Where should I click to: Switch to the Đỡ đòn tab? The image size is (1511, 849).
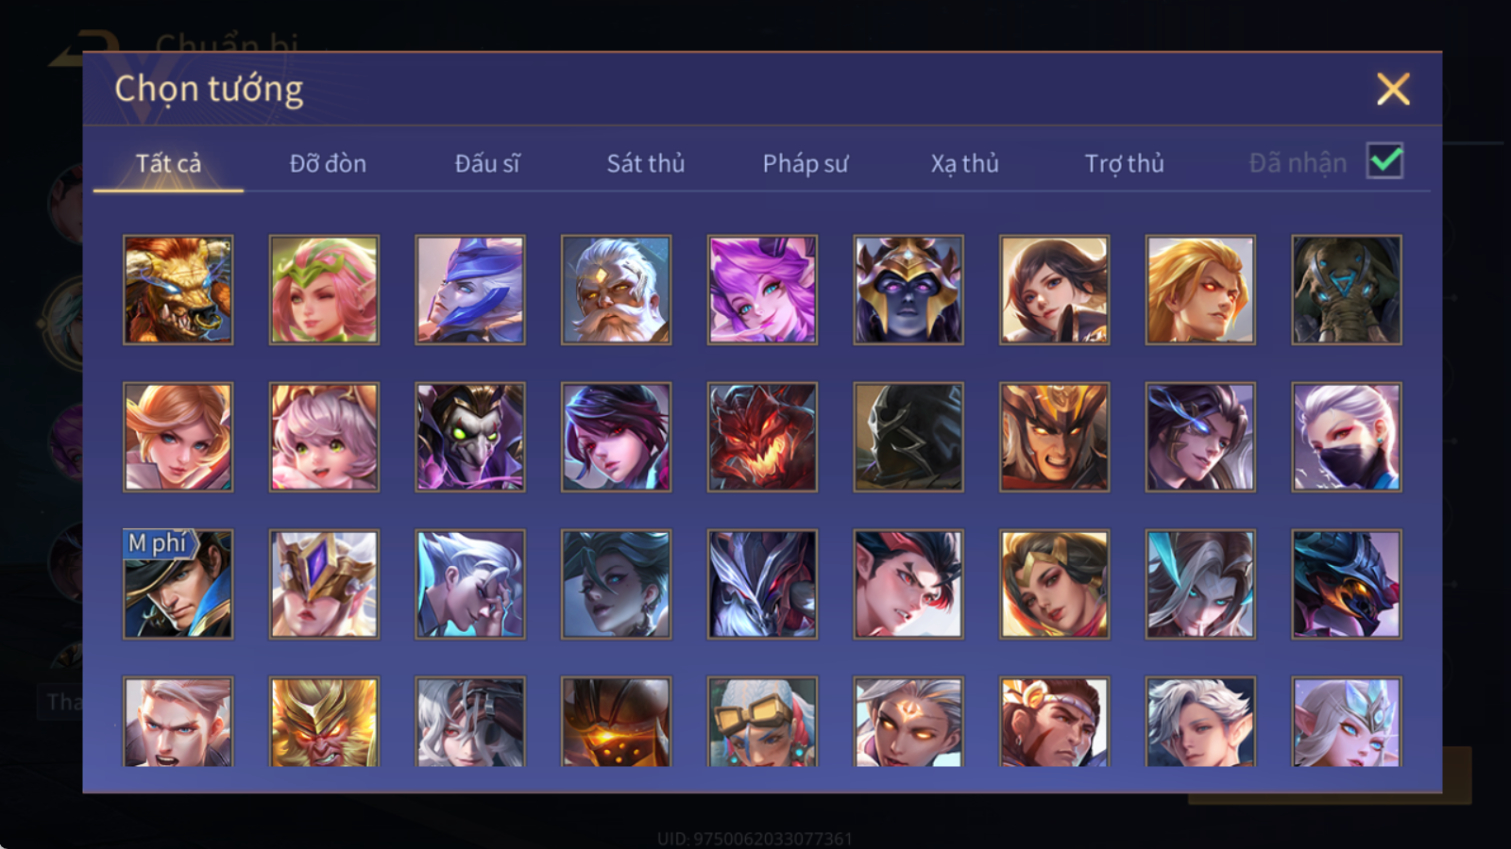[x=328, y=163]
